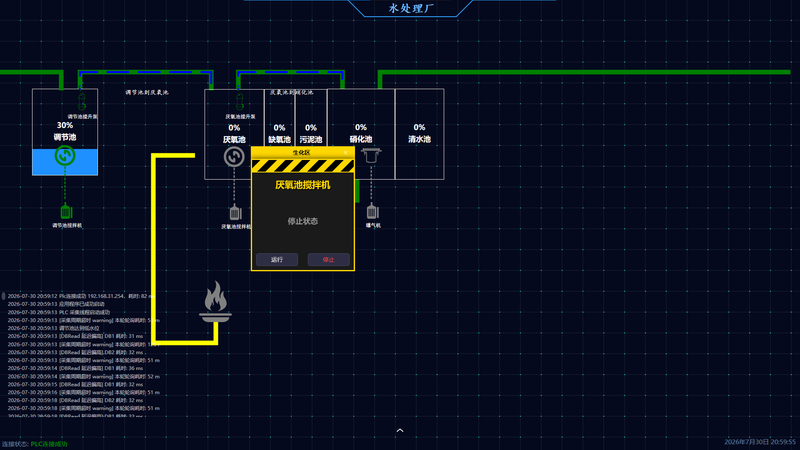Click the 清水池 tank label
The height and width of the screenshot is (450, 800).
point(419,139)
